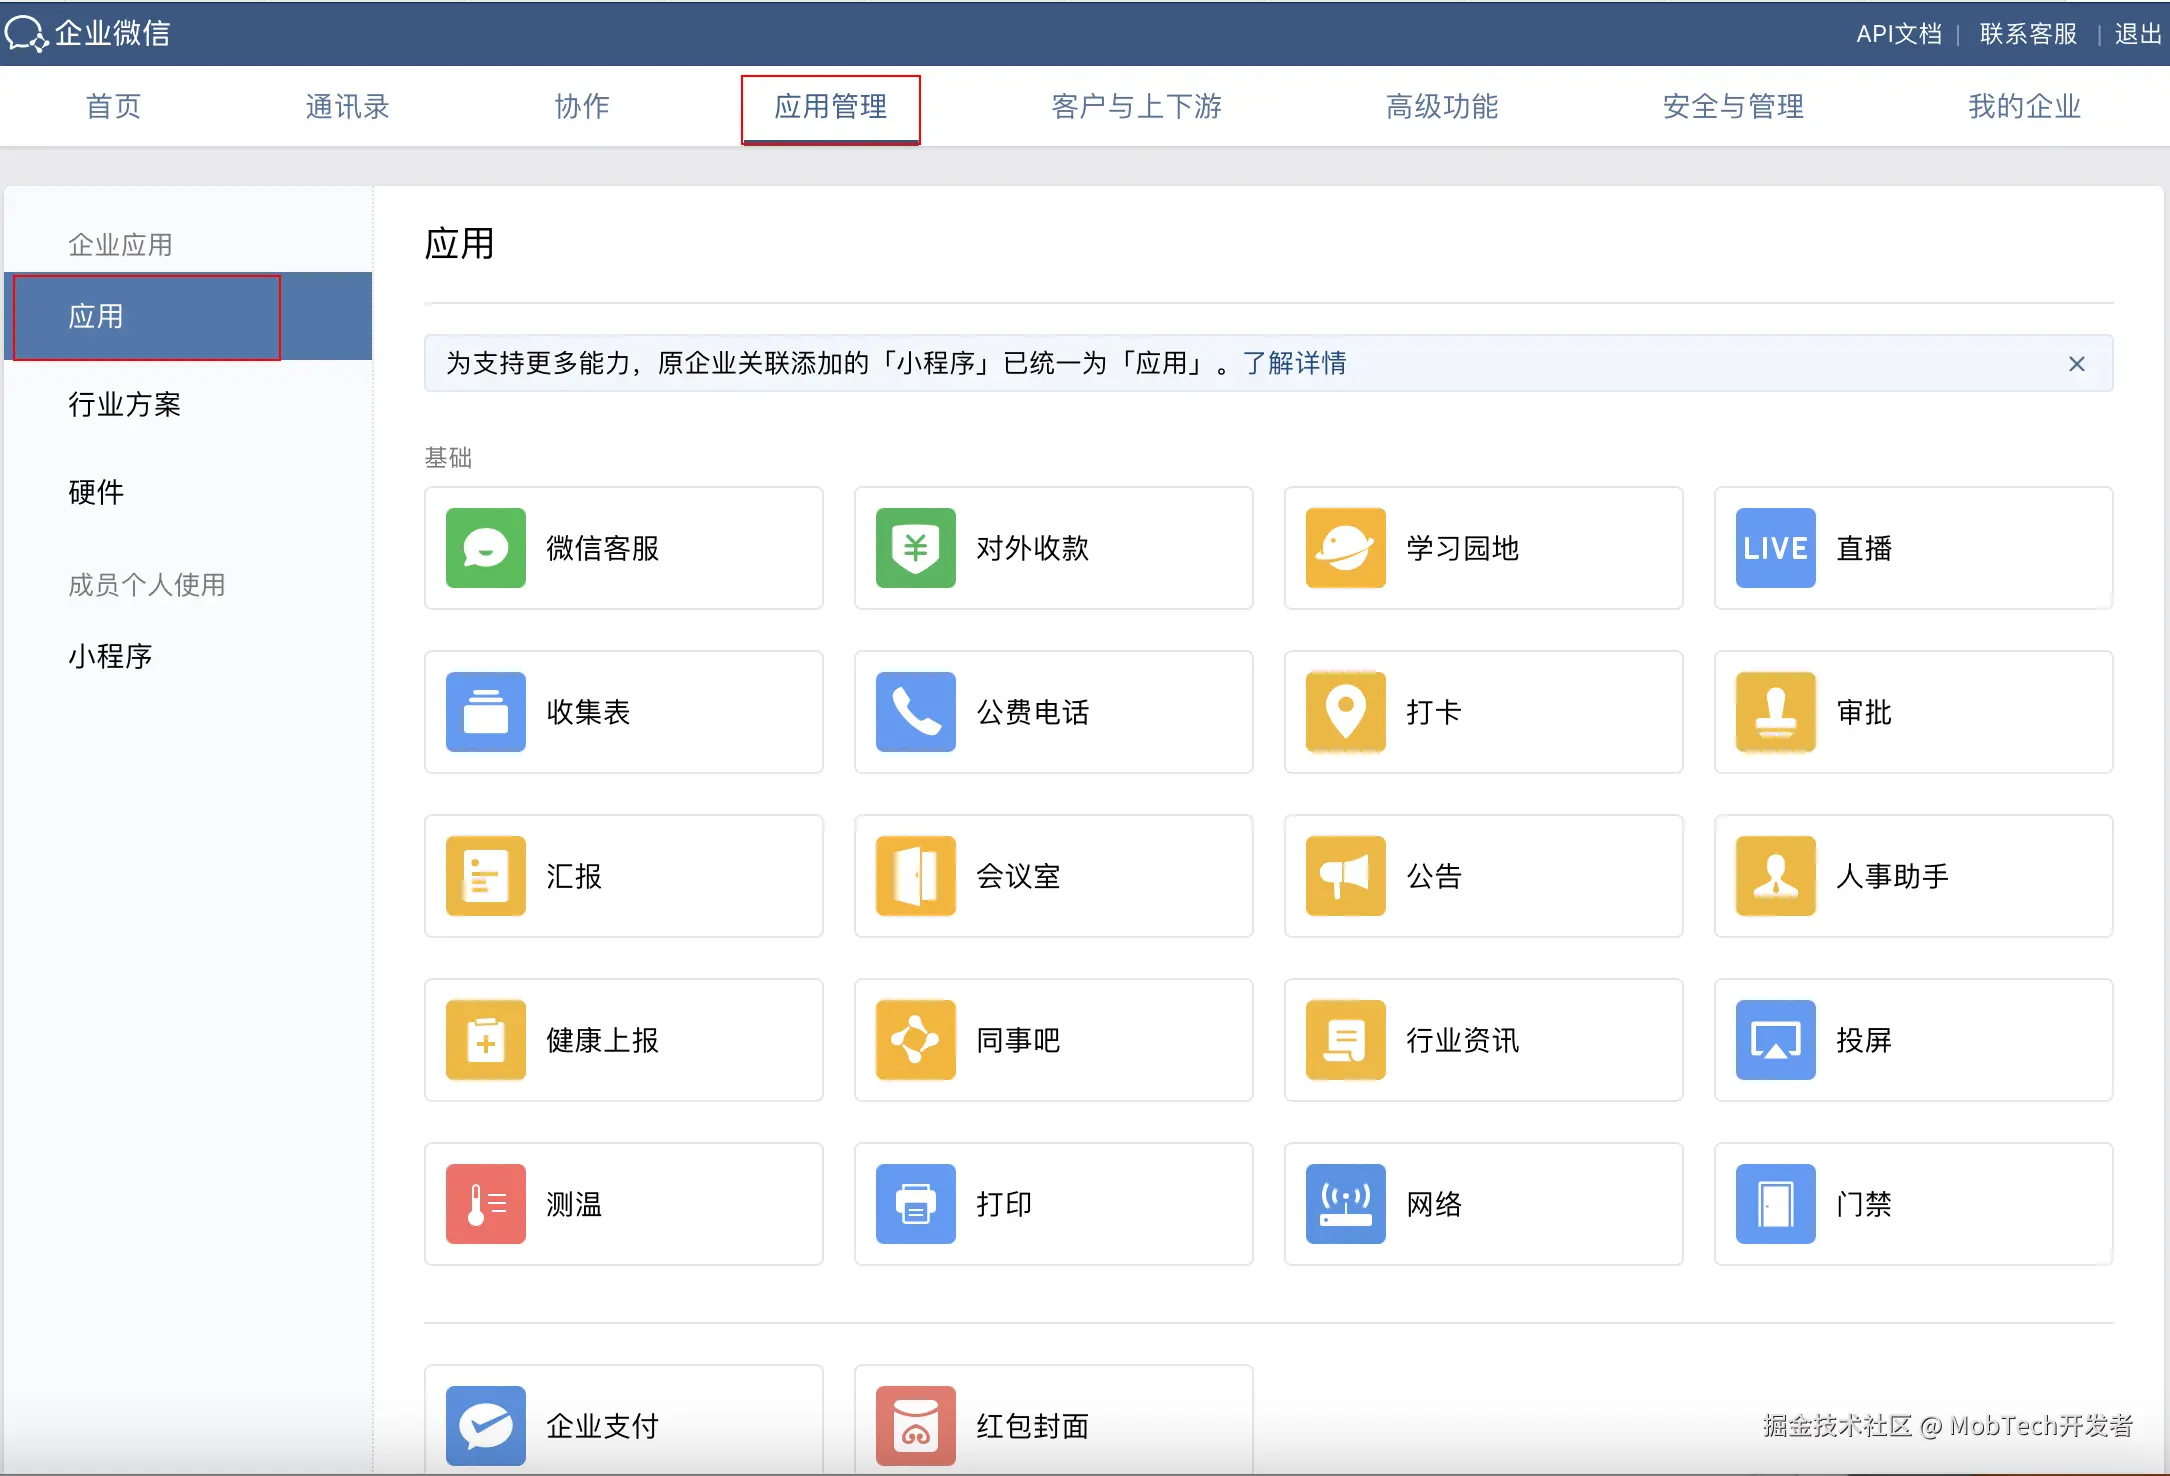Switch to the 通讯录 tab
This screenshot has height=1476, width=2170.
[x=347, y=106]
